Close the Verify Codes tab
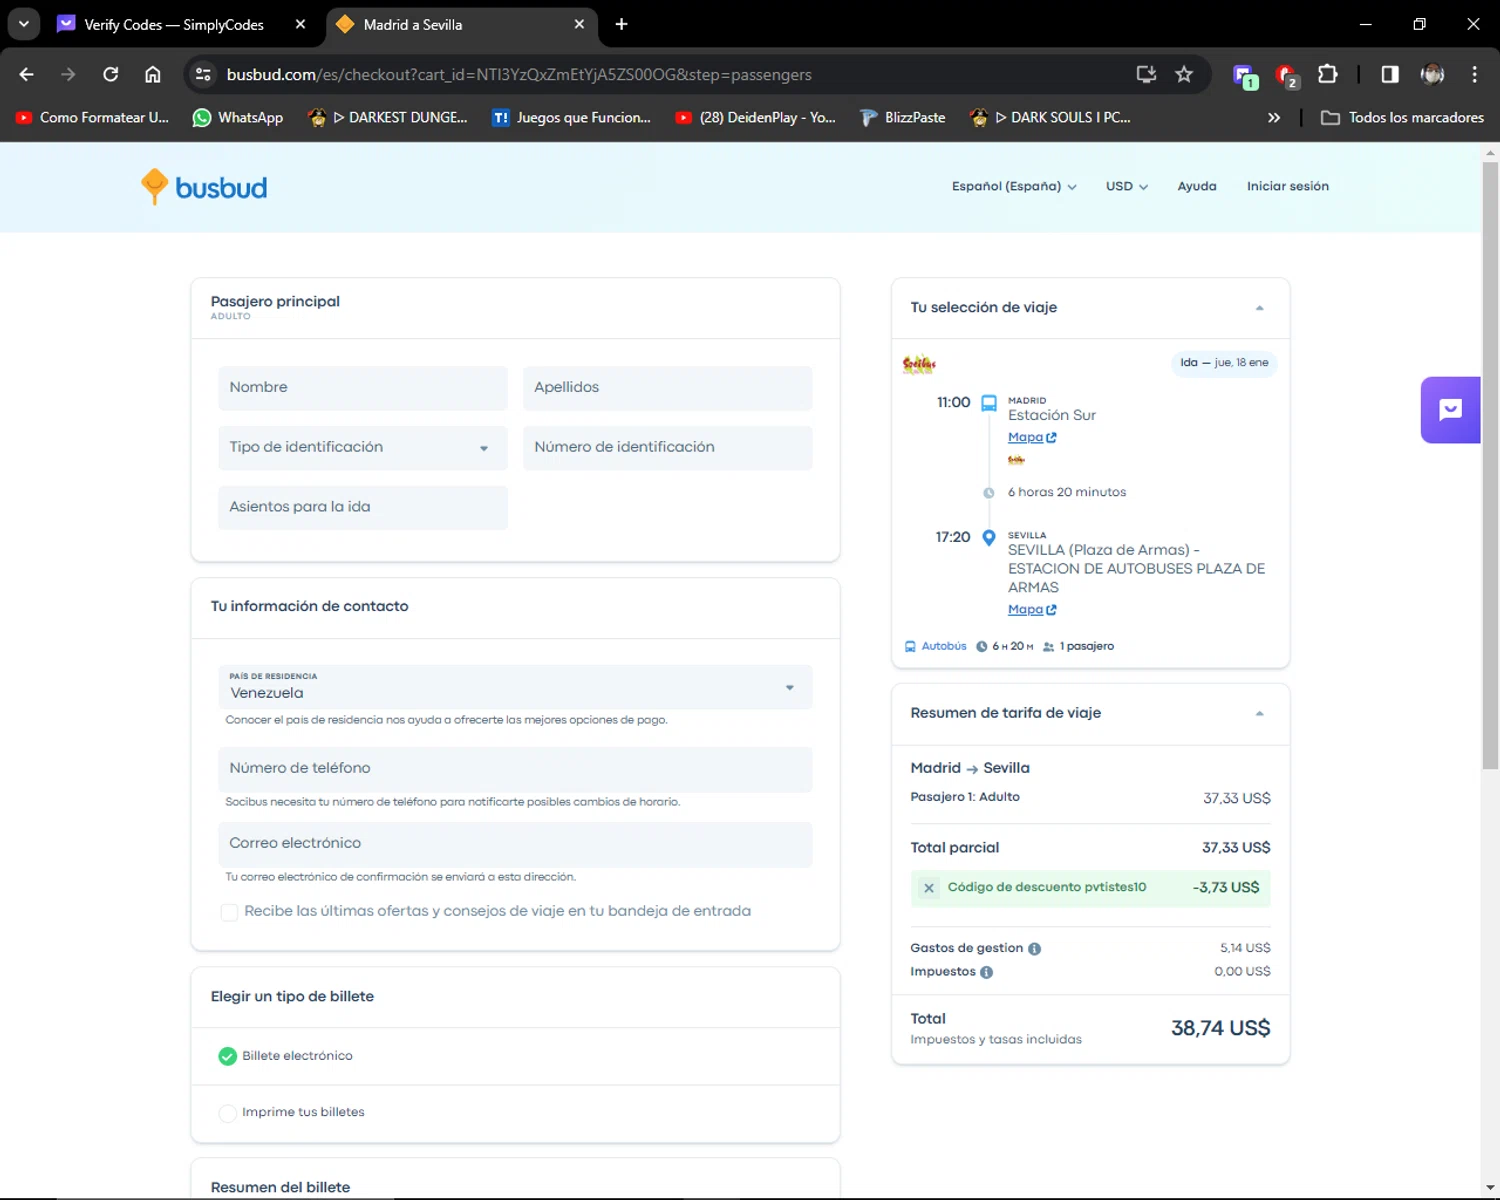Image resolution: width=1500 pixels, height=1200 pixels. [x=300, y=24]
